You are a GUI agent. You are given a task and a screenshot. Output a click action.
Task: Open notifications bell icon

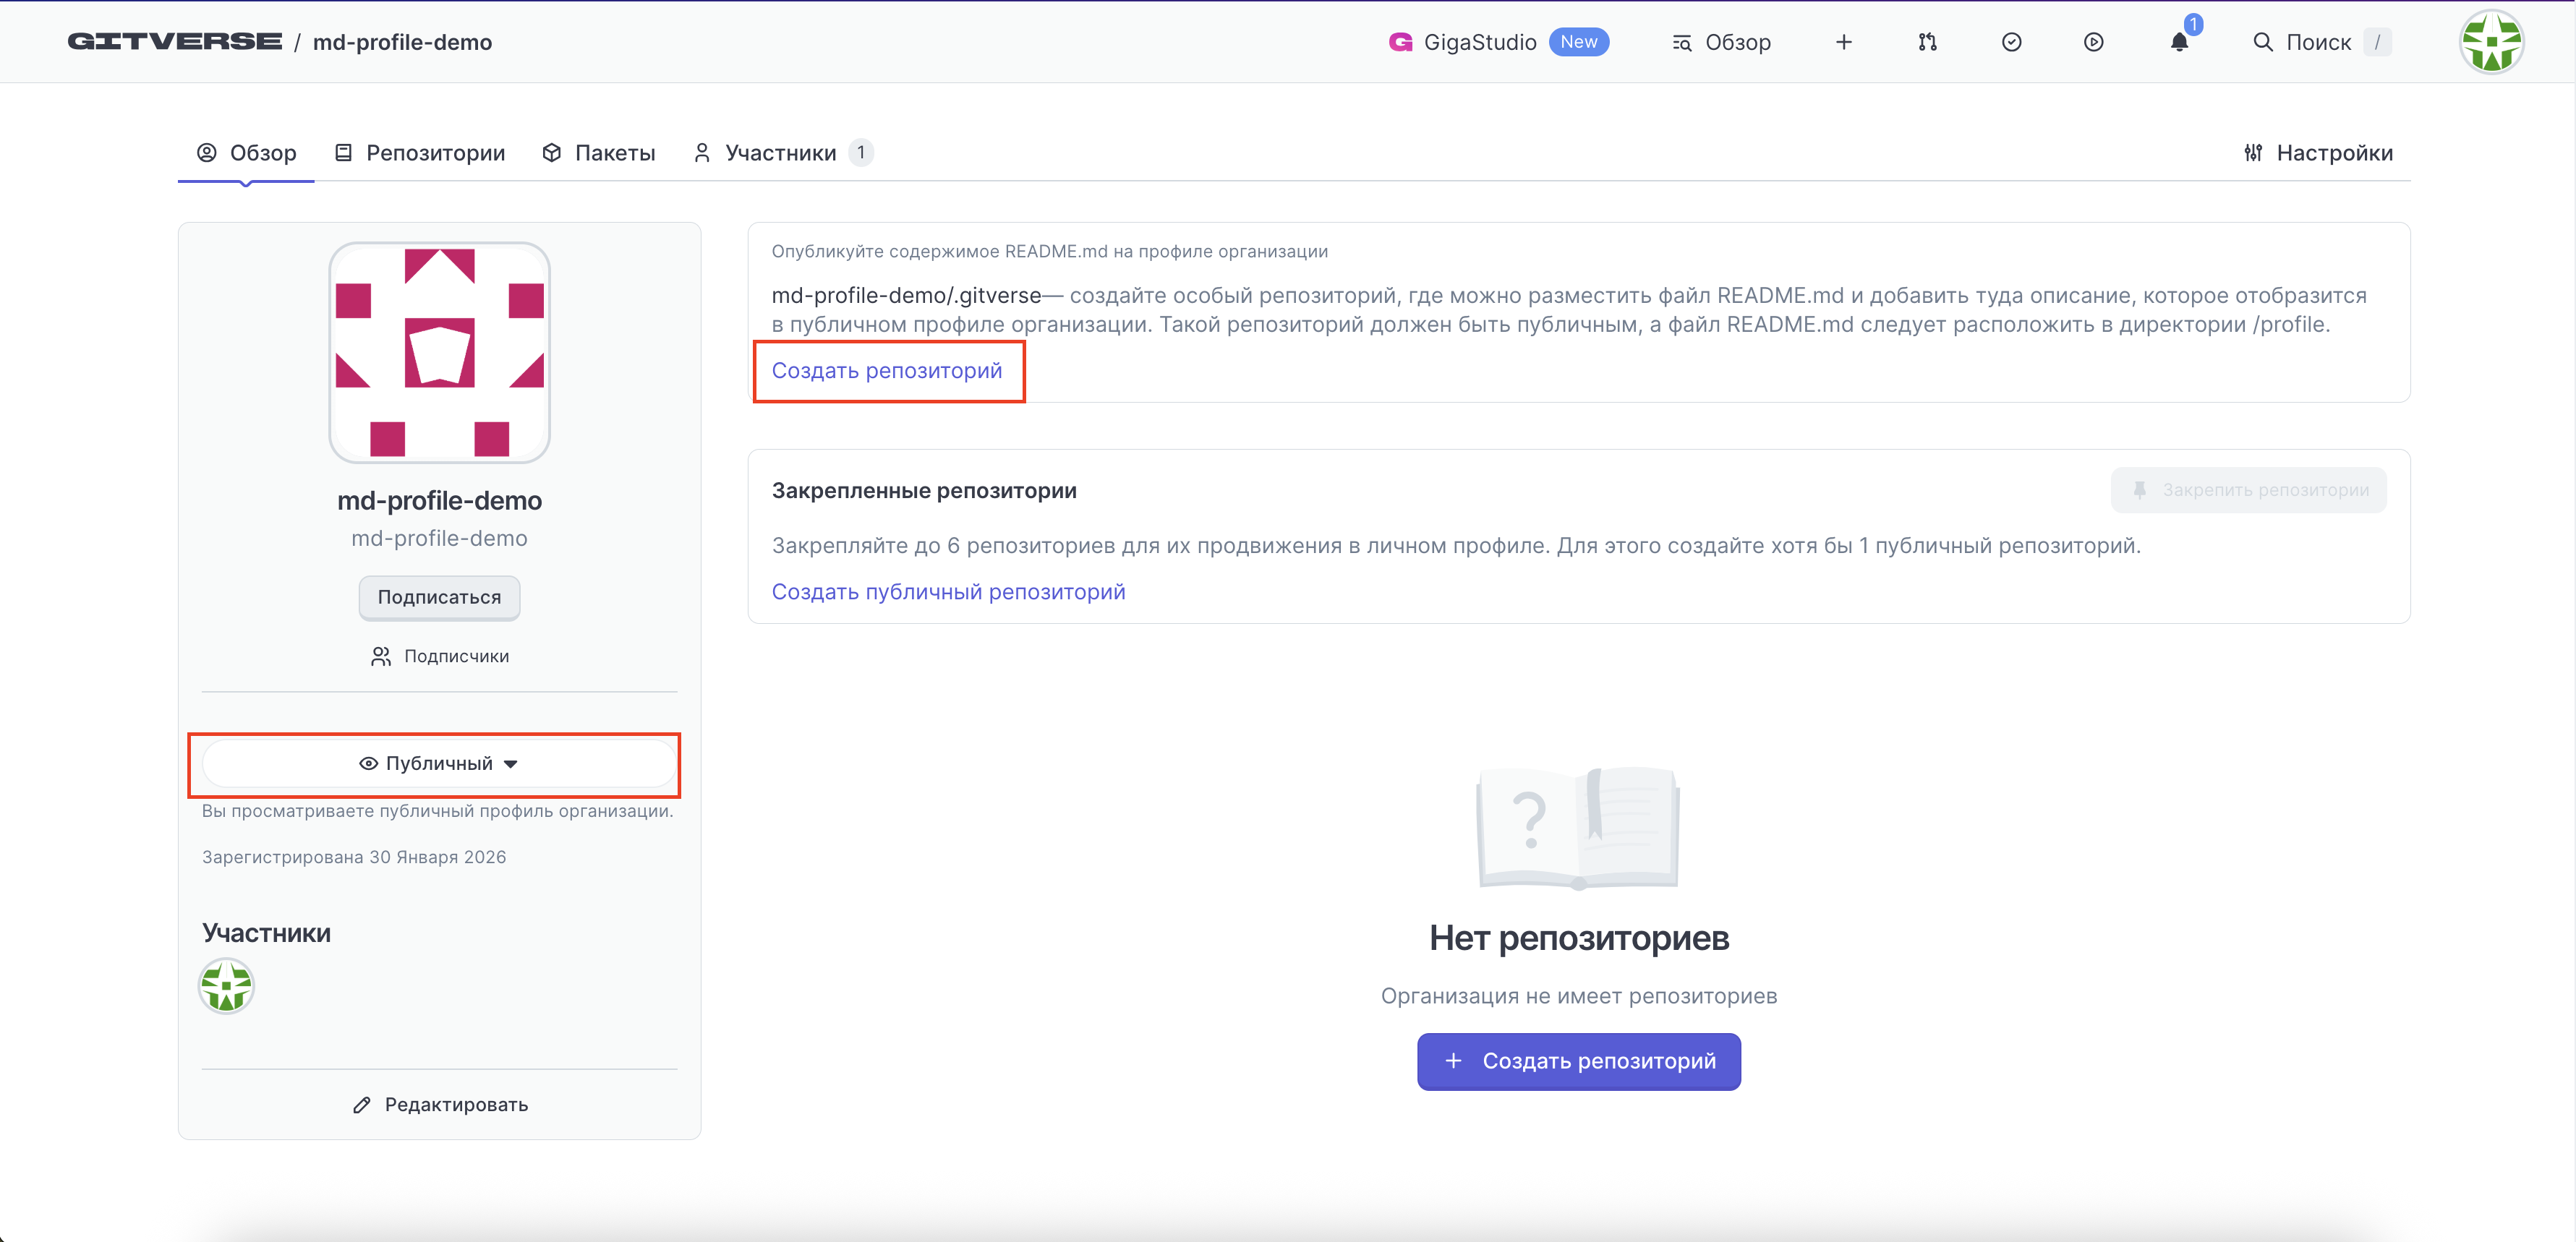[2179, 42]
